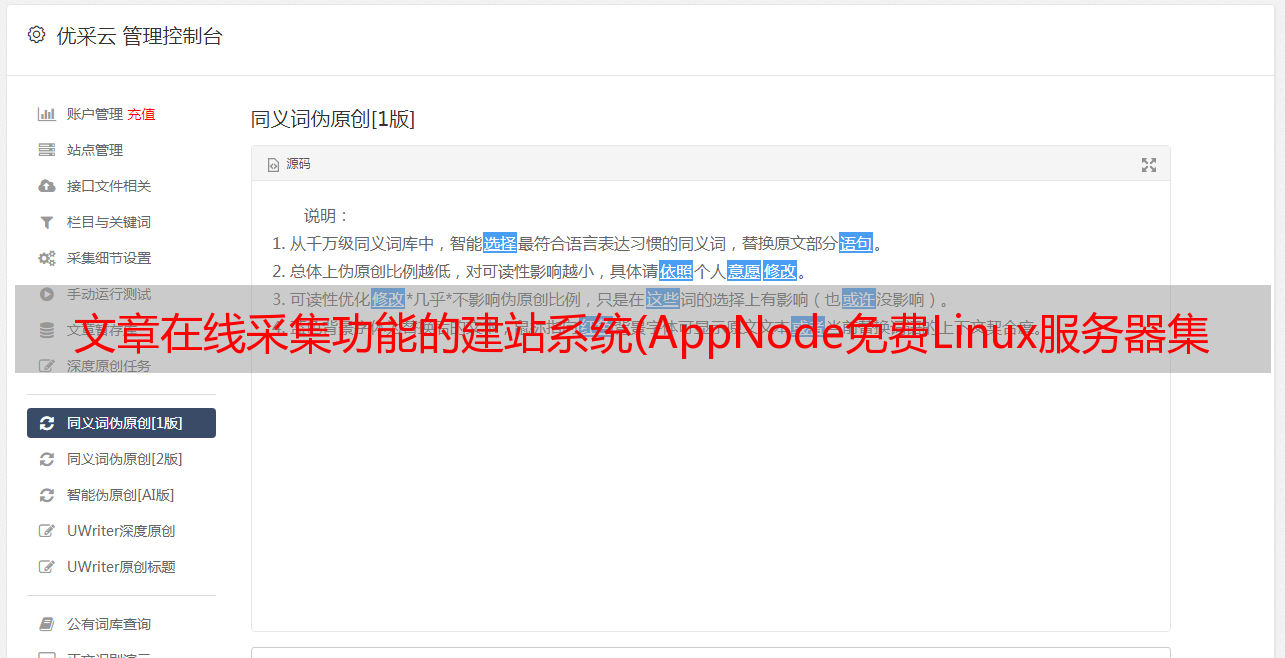Viewport: 1285px width, 658px height.
Task: Go to UWriter原创标题 page
Action: 121,567
